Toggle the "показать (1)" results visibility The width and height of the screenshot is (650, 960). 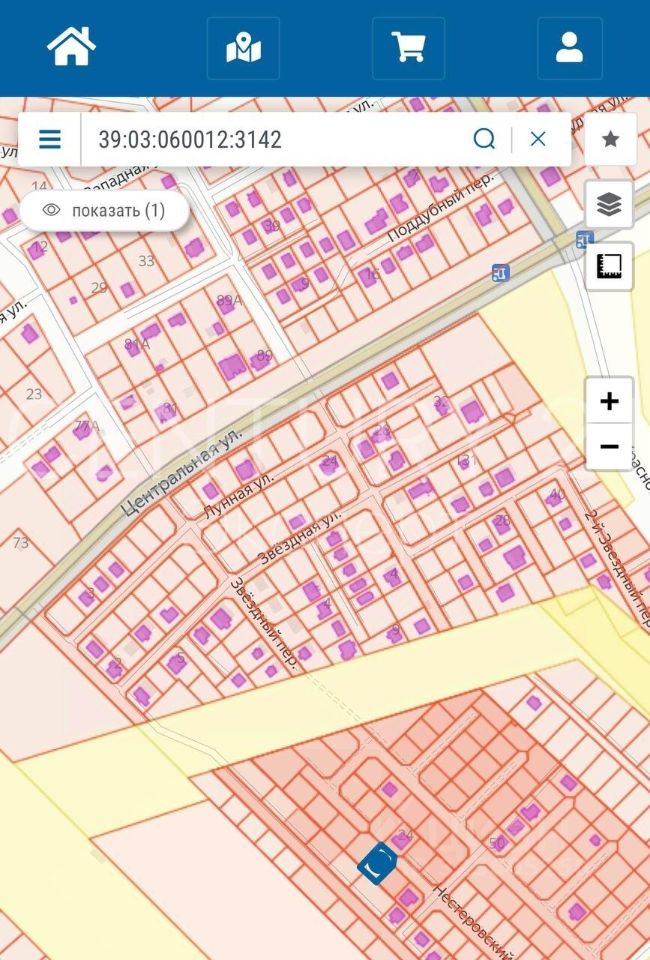[x=105, y=210]
